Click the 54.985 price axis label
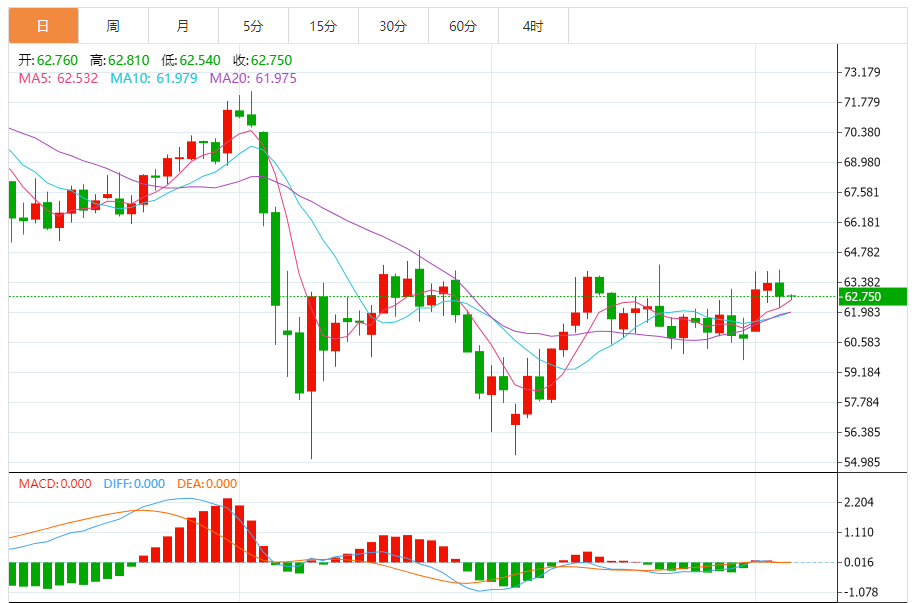 [862, 462]
